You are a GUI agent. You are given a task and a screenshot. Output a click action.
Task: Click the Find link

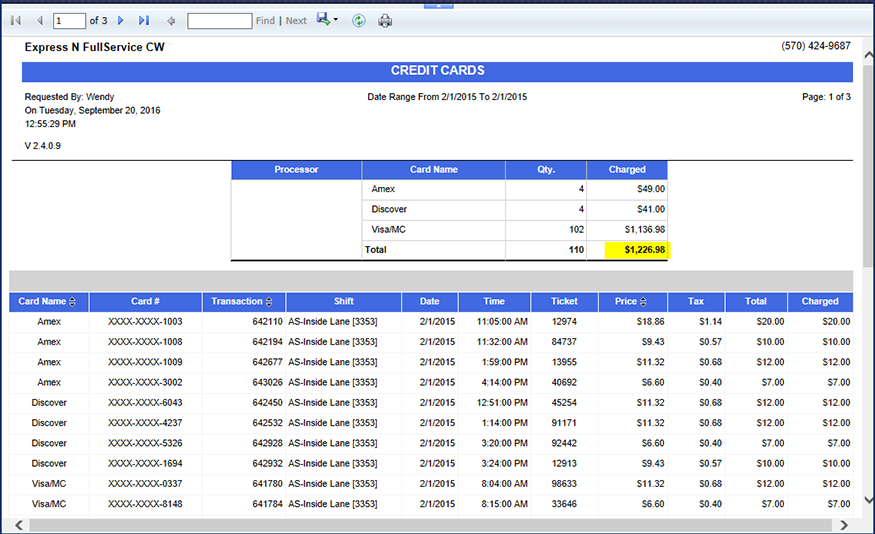pyautogui.click(x=265, y=21)
